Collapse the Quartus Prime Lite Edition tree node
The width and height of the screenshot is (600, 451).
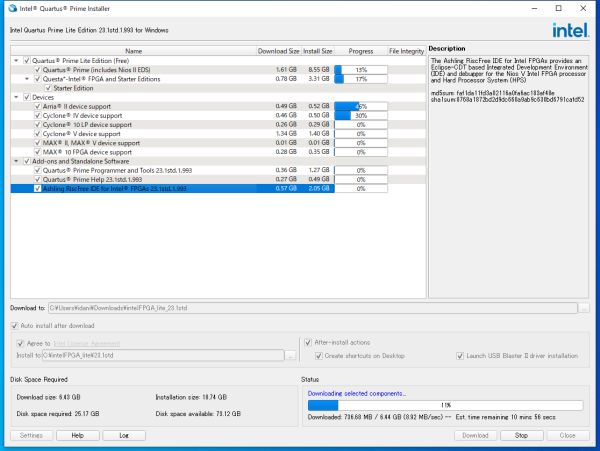16,60
